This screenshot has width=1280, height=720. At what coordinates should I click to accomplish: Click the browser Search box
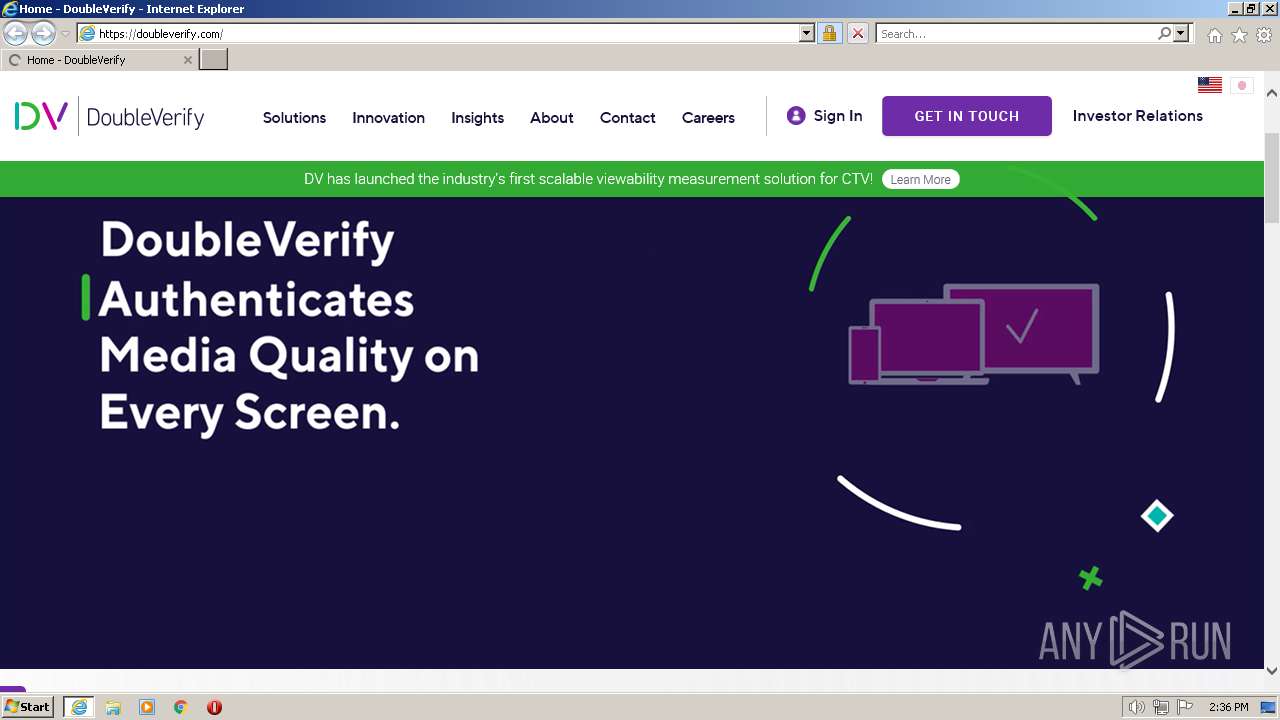pyautogui.click(x=1016, y=34)
